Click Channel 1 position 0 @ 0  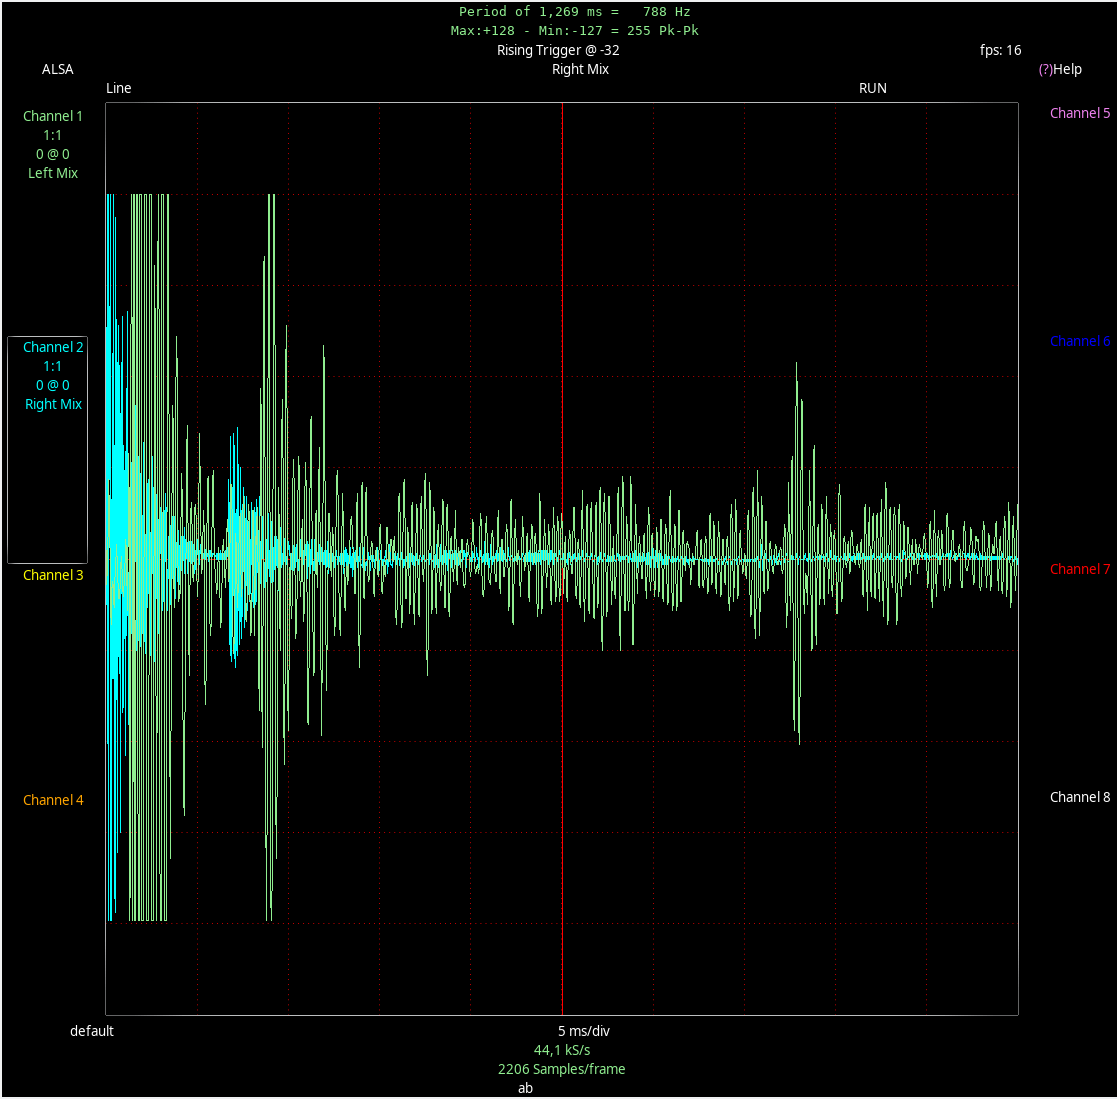pyautogui.click(x=53, y=154)
